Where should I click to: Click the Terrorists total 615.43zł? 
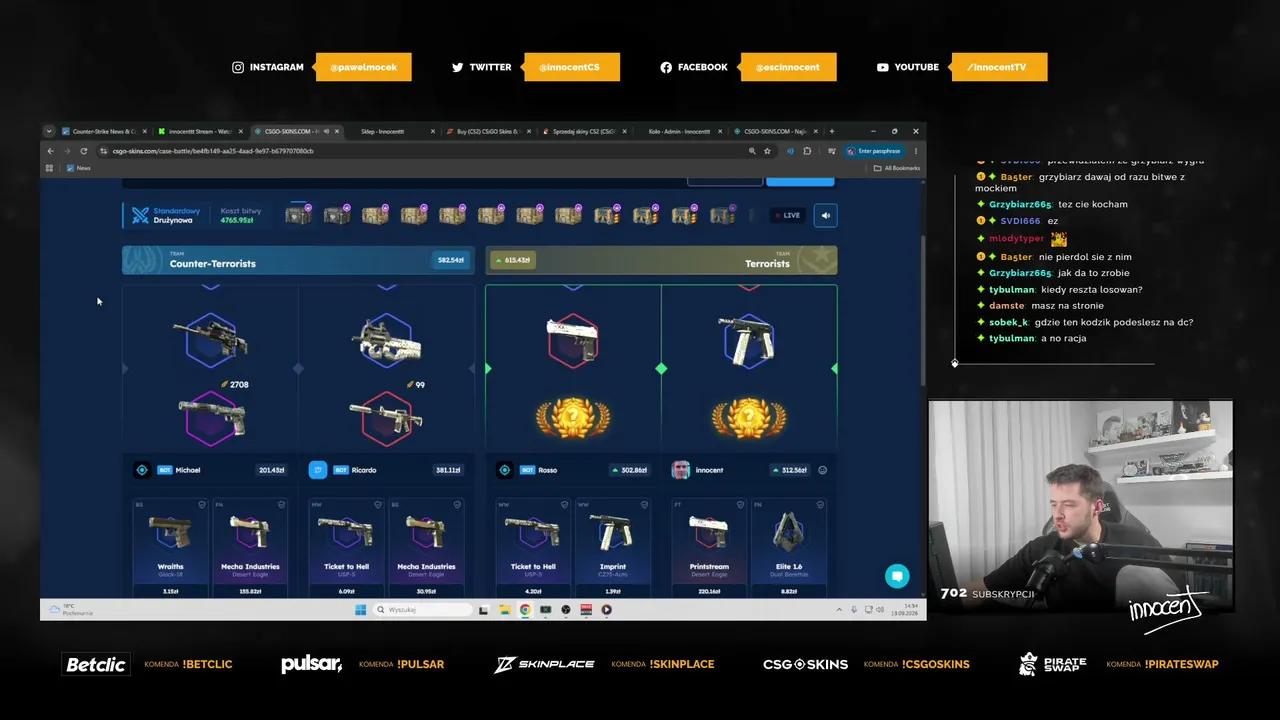[512, 260]
